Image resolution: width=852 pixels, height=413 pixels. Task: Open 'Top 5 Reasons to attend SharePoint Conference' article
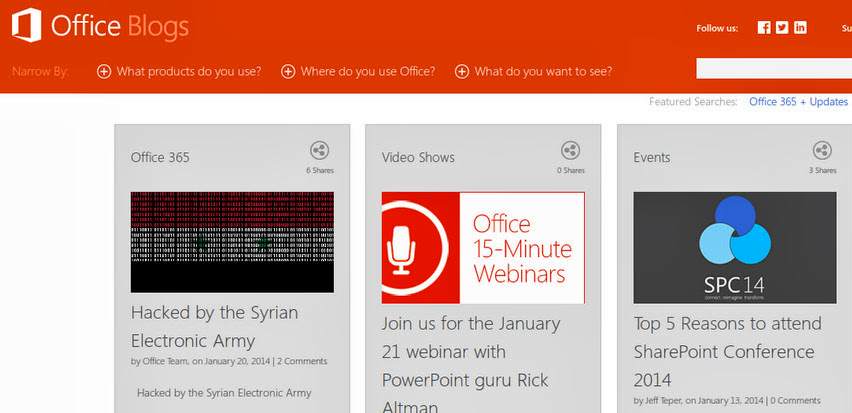[x=728, y=352]
